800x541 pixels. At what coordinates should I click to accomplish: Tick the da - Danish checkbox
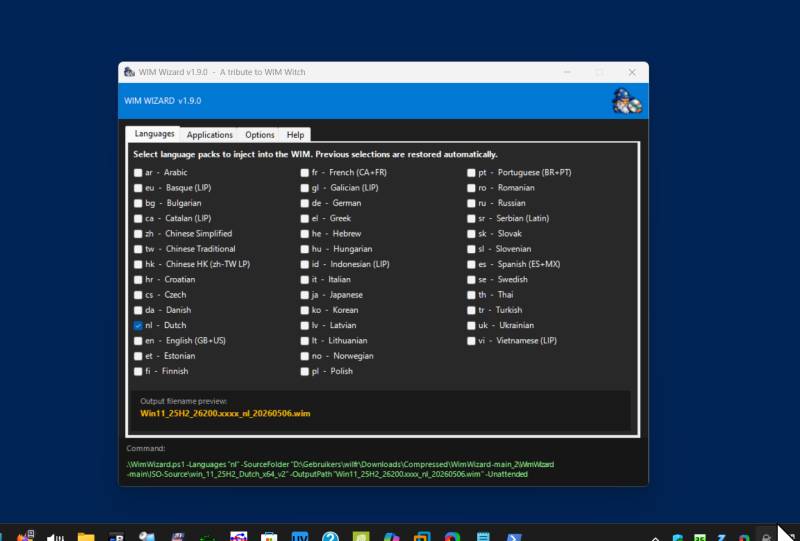point(138,310)
